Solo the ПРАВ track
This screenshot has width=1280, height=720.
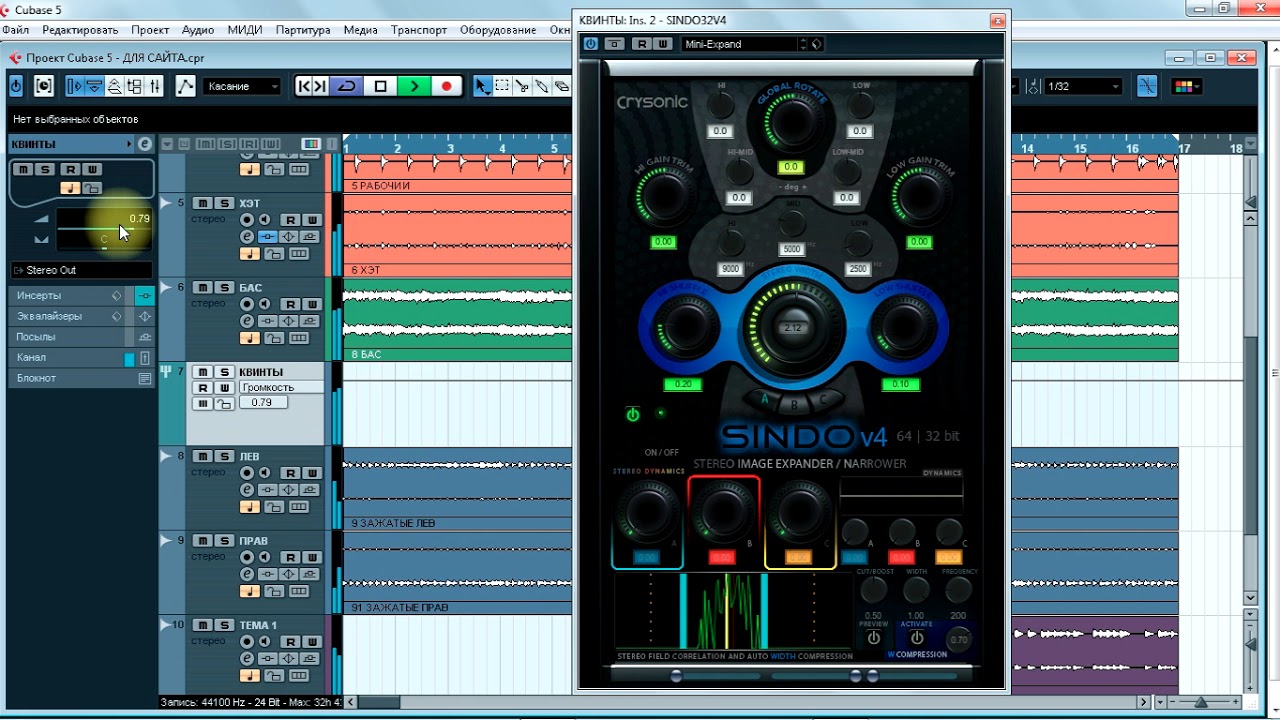(x=225, y=541)
